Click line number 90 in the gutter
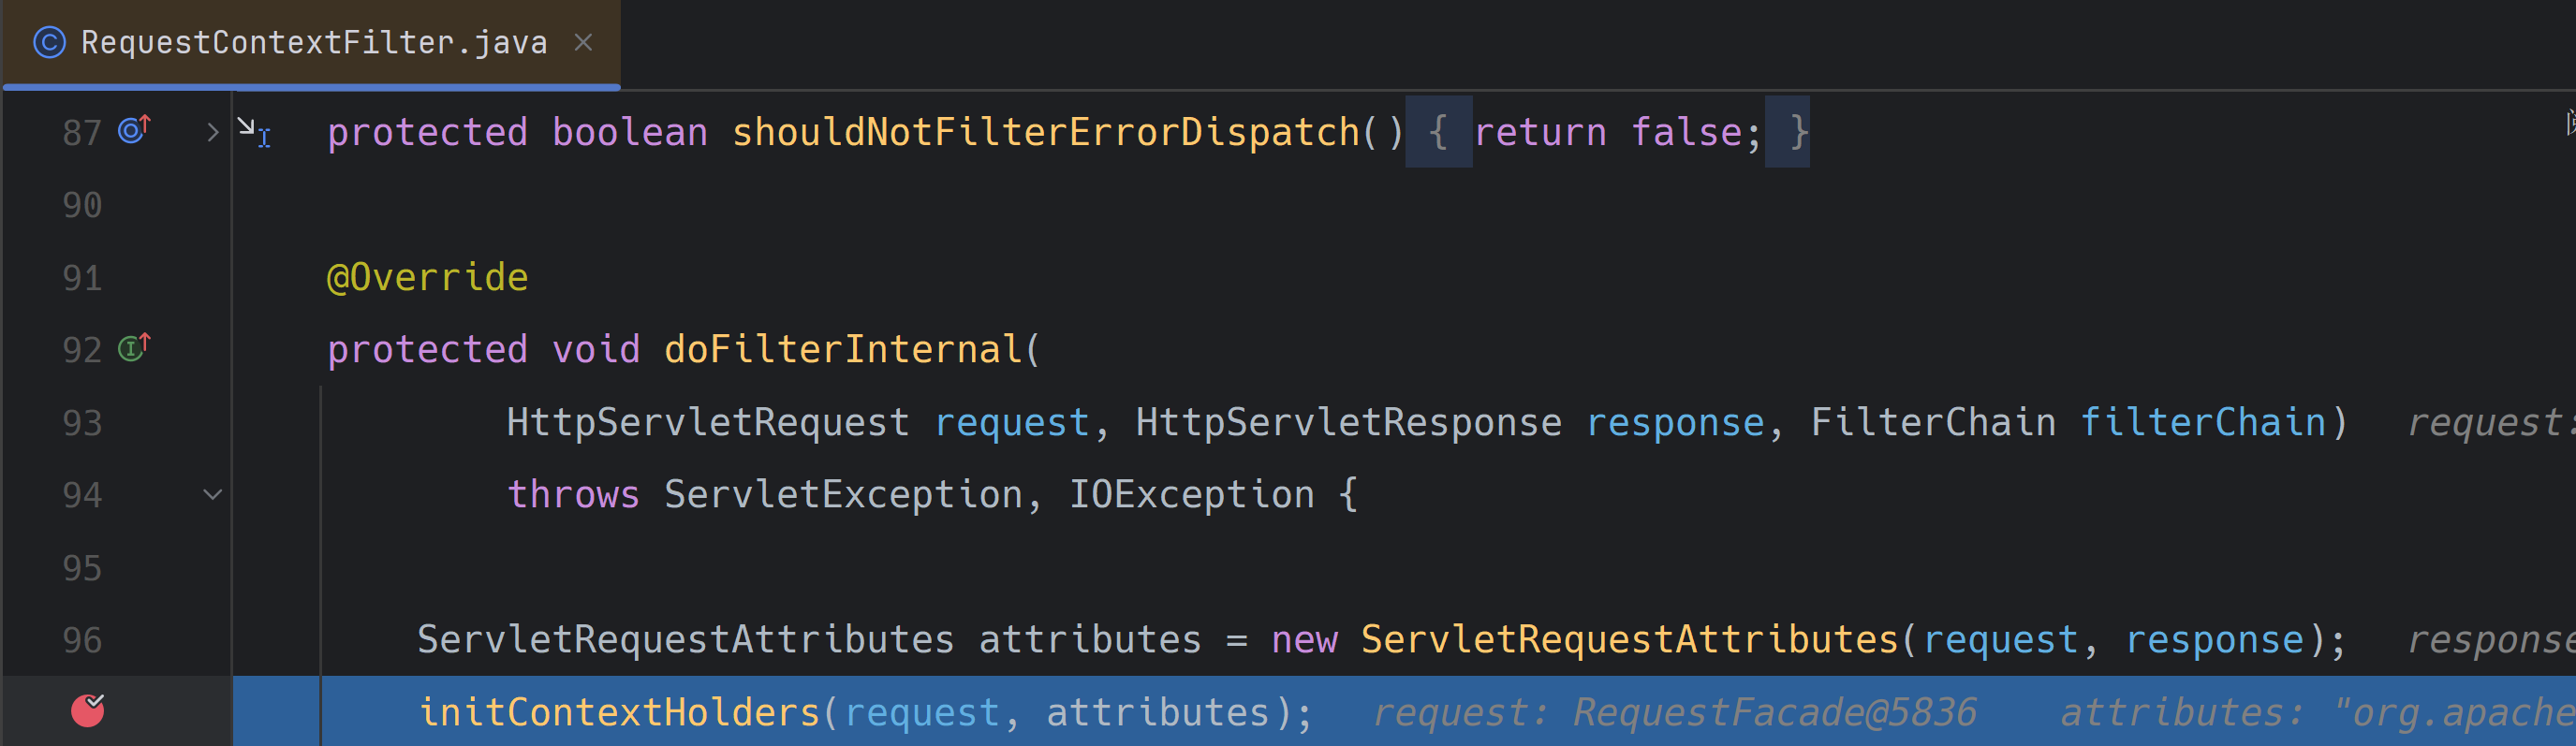Viewport: 2576px width, 746px height. pos(82,205)
